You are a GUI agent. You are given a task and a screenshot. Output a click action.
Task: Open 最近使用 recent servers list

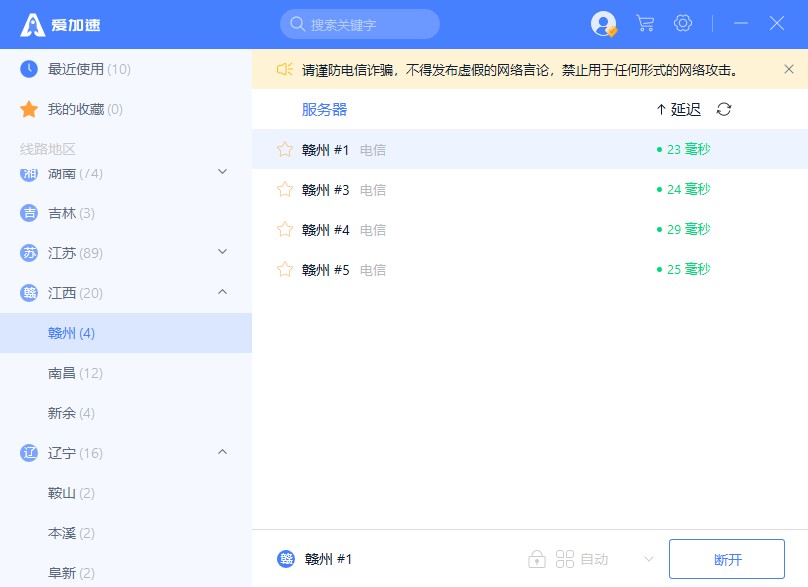click(89, 69)
